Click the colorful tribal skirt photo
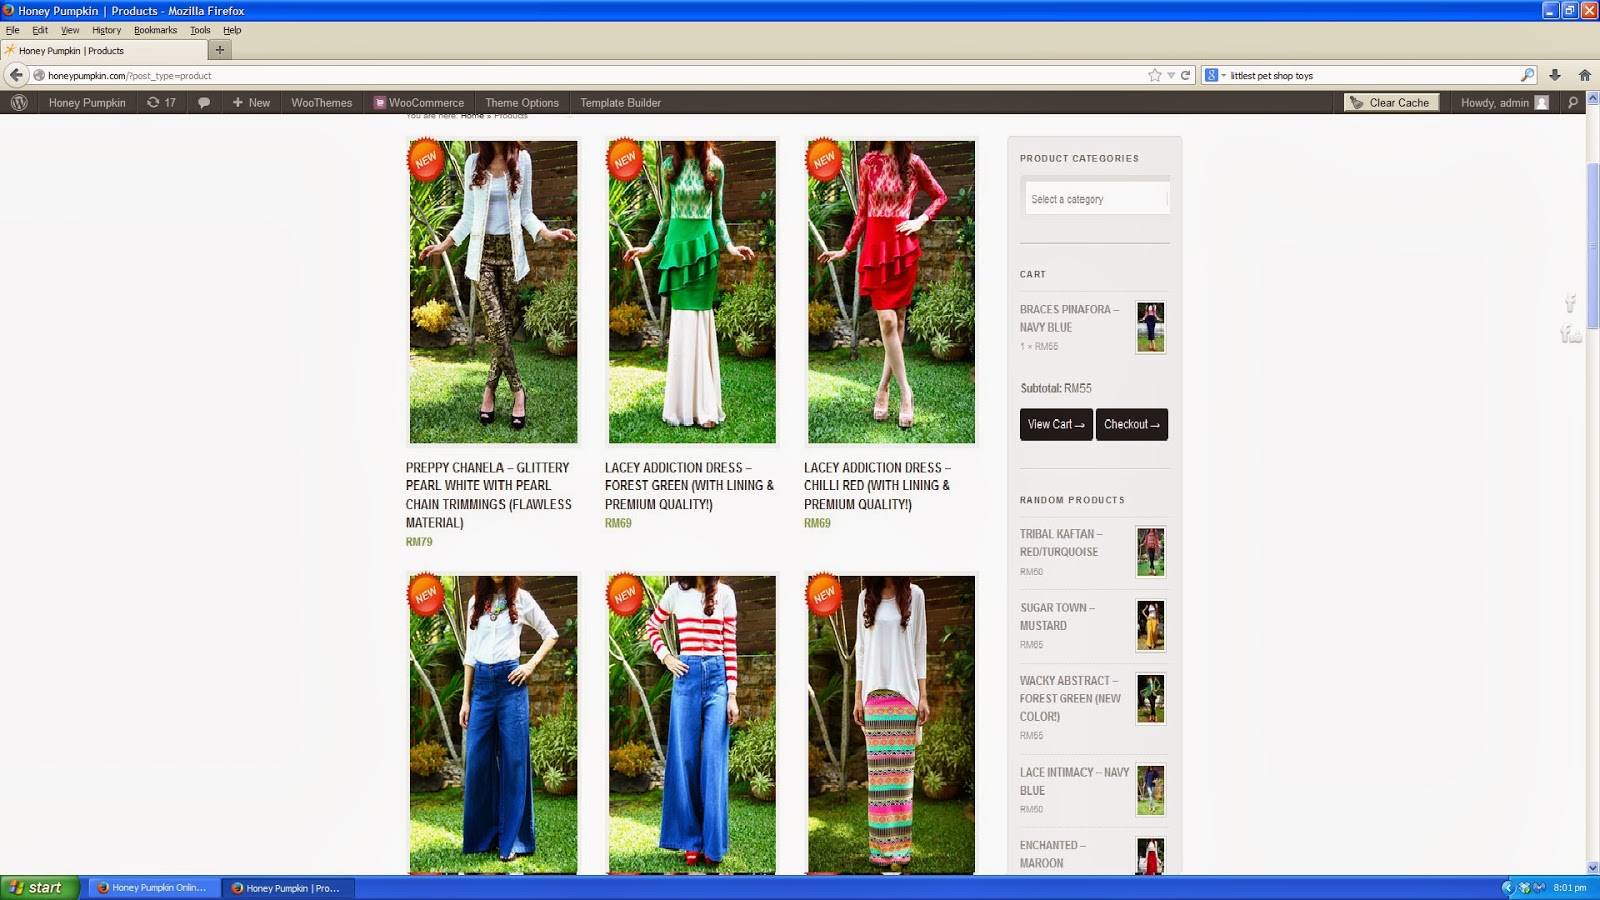Screen dimensions: 1600x900 [x=891, y=724]
